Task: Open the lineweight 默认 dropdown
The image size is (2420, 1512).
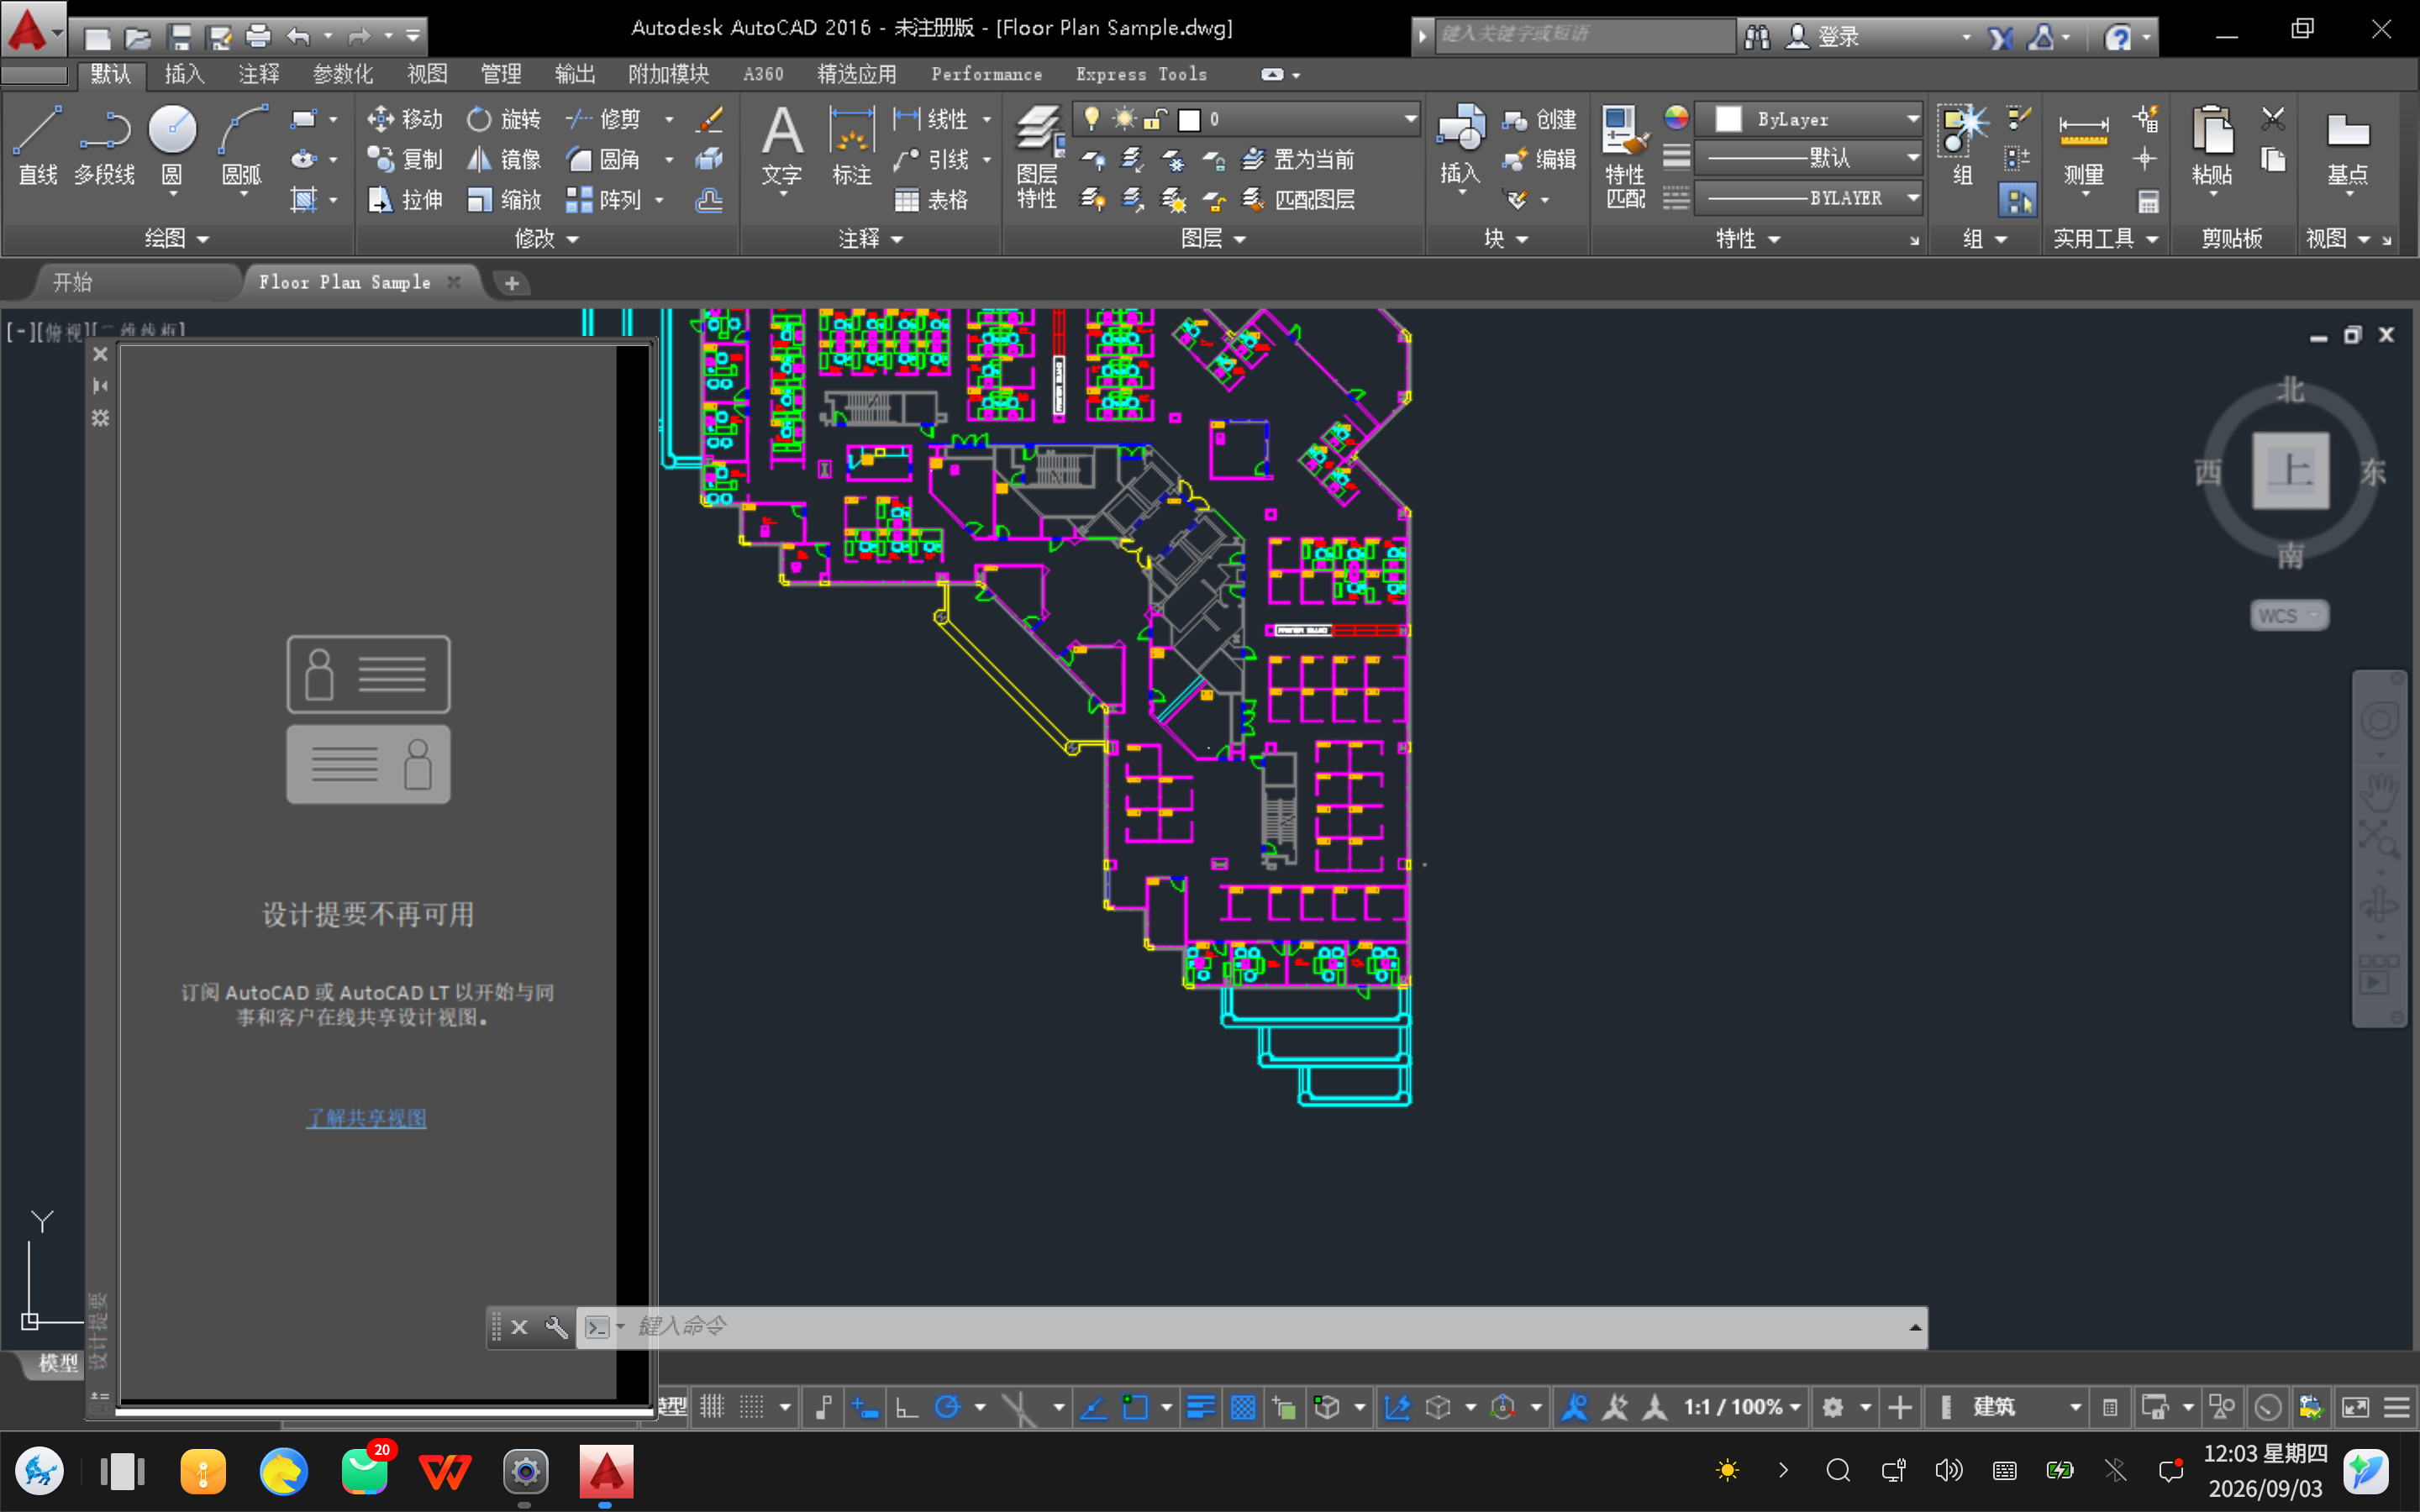Action: 1913,158
